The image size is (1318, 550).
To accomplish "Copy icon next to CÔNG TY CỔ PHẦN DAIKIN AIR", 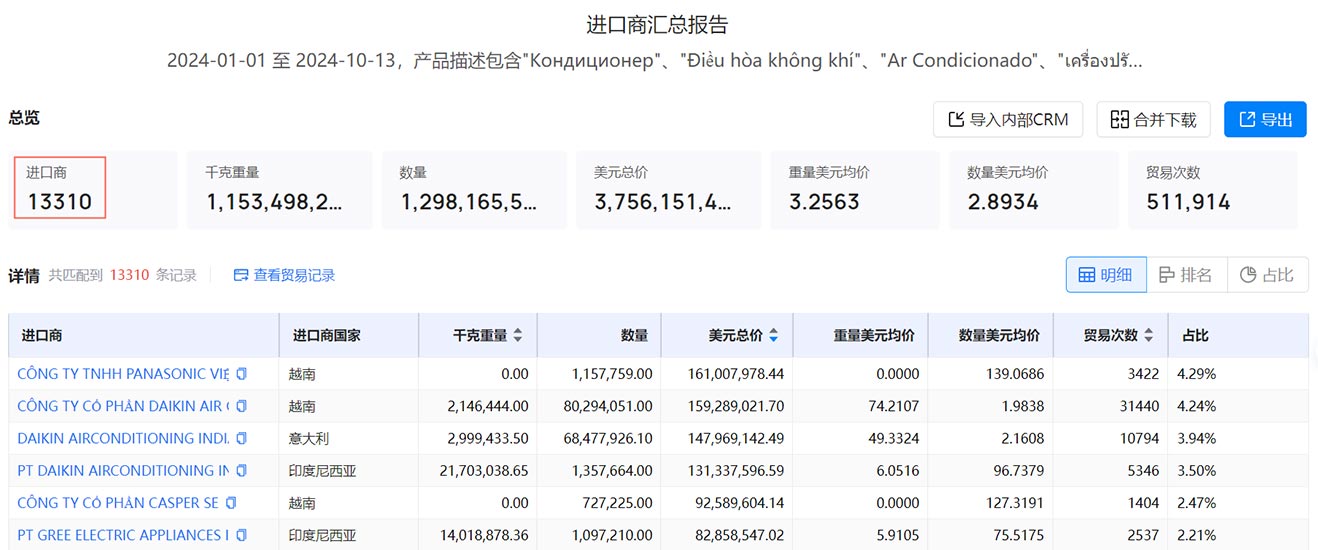I will pyautogui.click(x=241, y=406).
